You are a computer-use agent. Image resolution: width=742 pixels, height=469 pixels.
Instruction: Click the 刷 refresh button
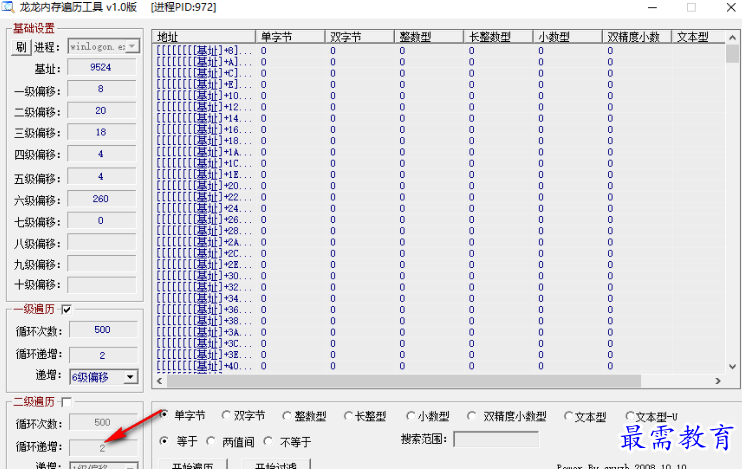[x=21, y=47]
